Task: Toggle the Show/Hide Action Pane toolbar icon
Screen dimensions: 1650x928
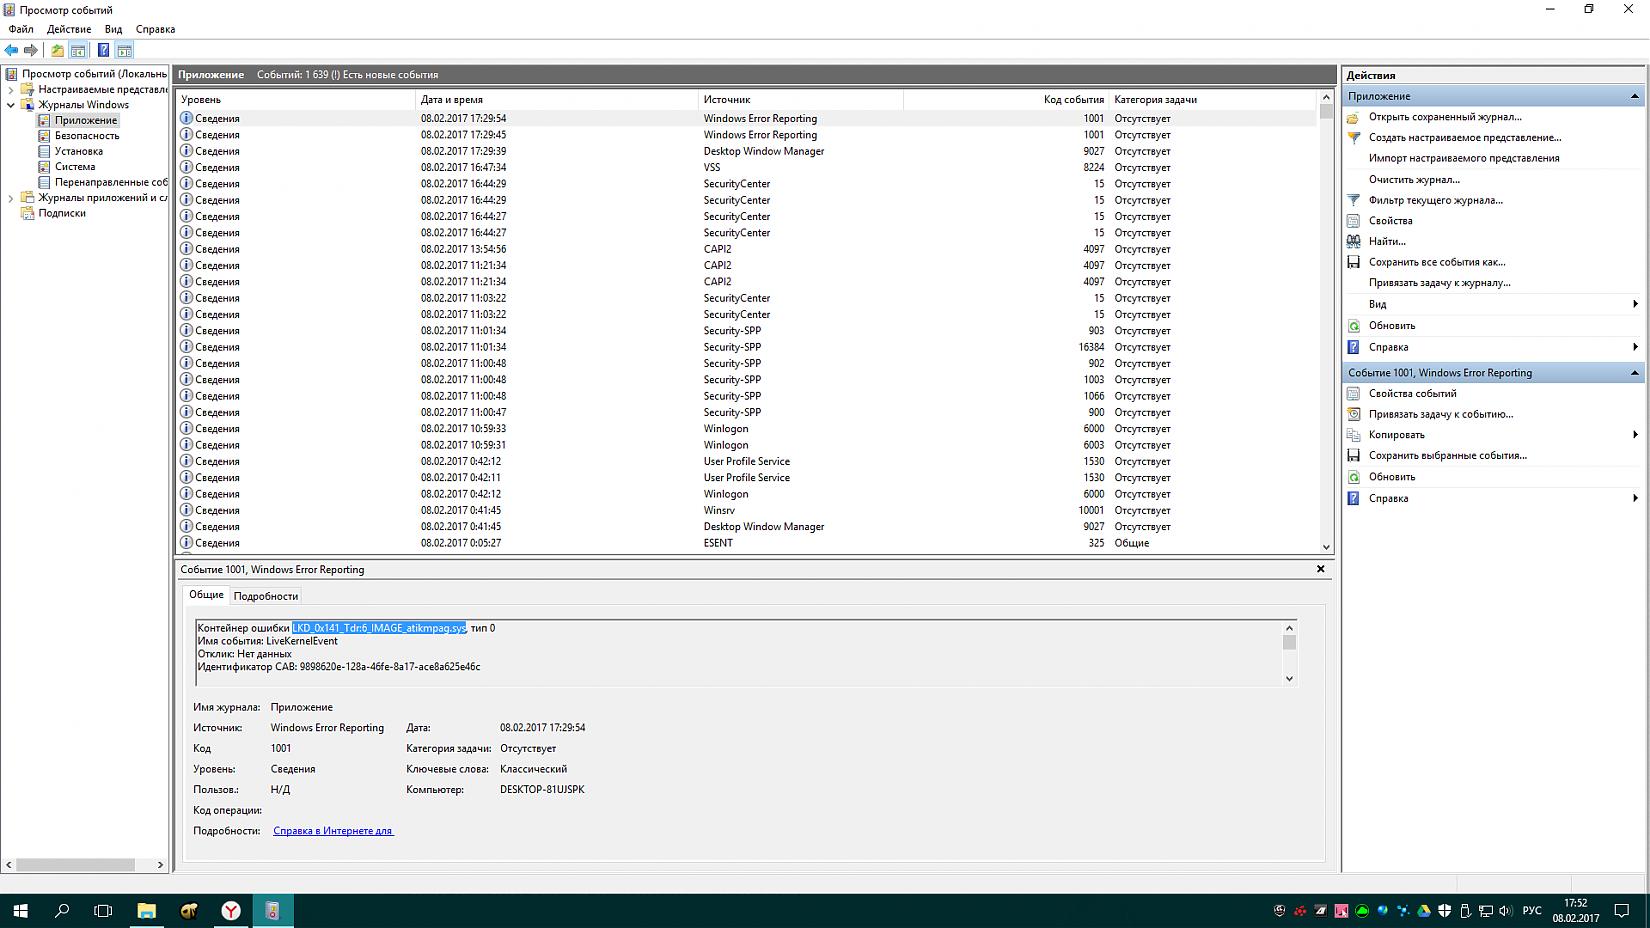Action: pyautogui.click(x=124, y=50)
